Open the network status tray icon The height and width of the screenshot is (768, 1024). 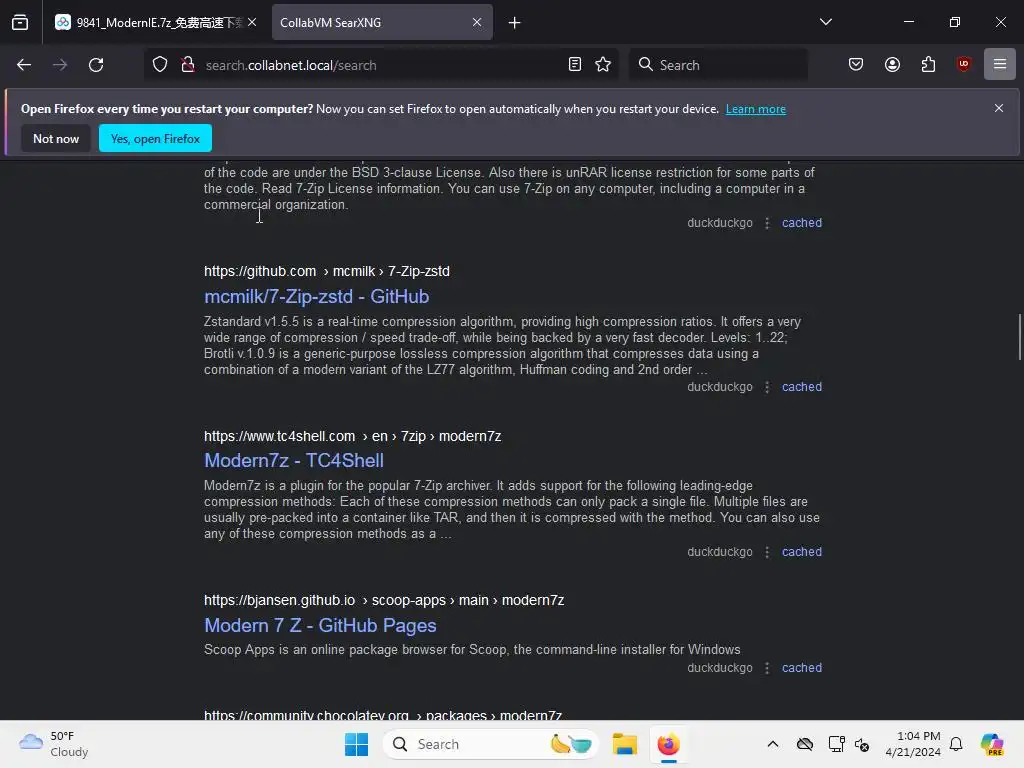pyautogui.click(x=836, y=744)
